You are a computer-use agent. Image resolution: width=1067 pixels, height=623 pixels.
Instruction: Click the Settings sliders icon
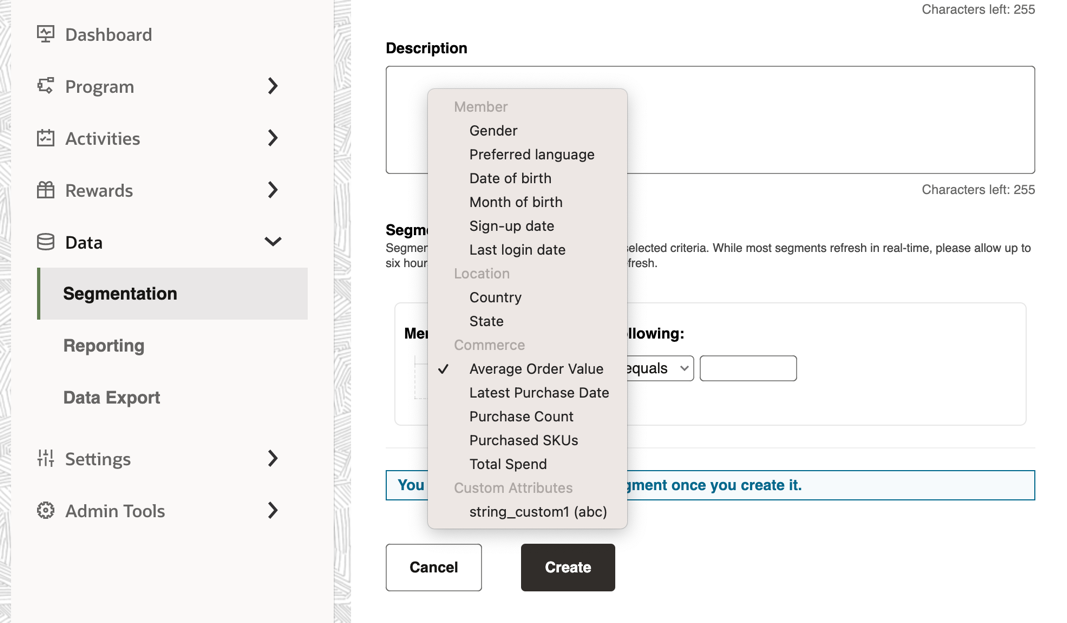click(x=46, y=458)
